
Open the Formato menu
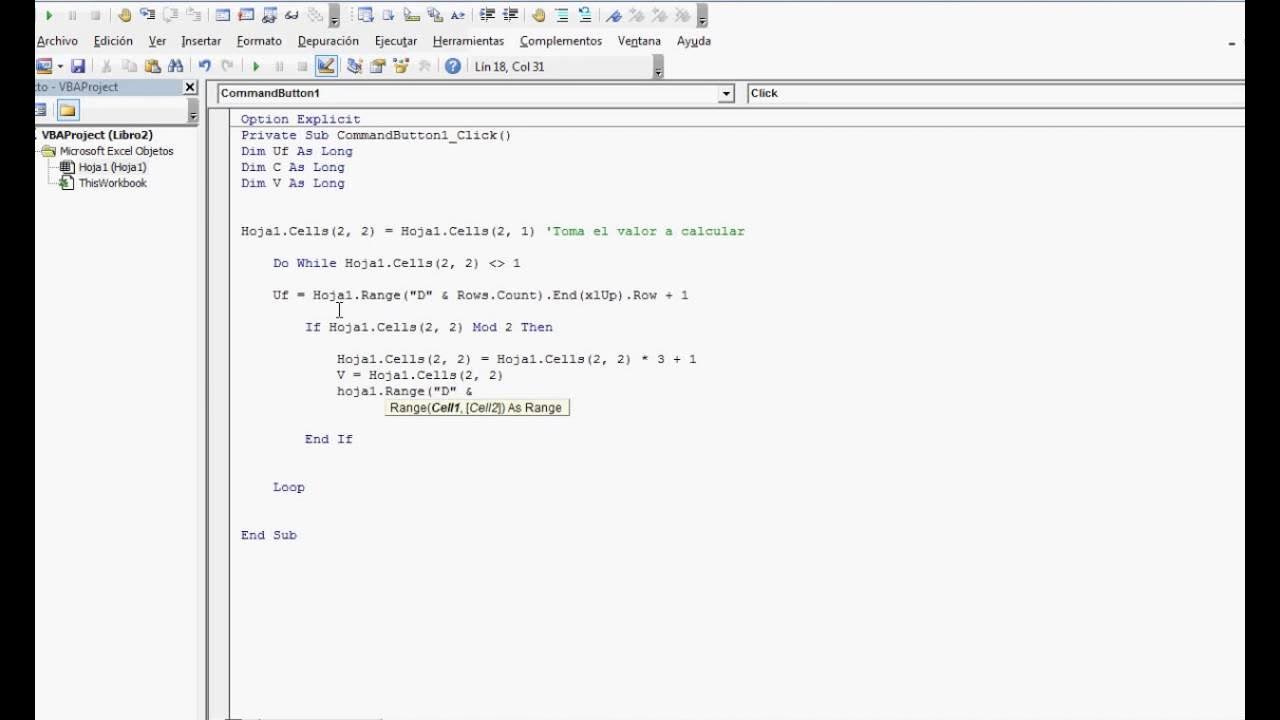(259, 41)
